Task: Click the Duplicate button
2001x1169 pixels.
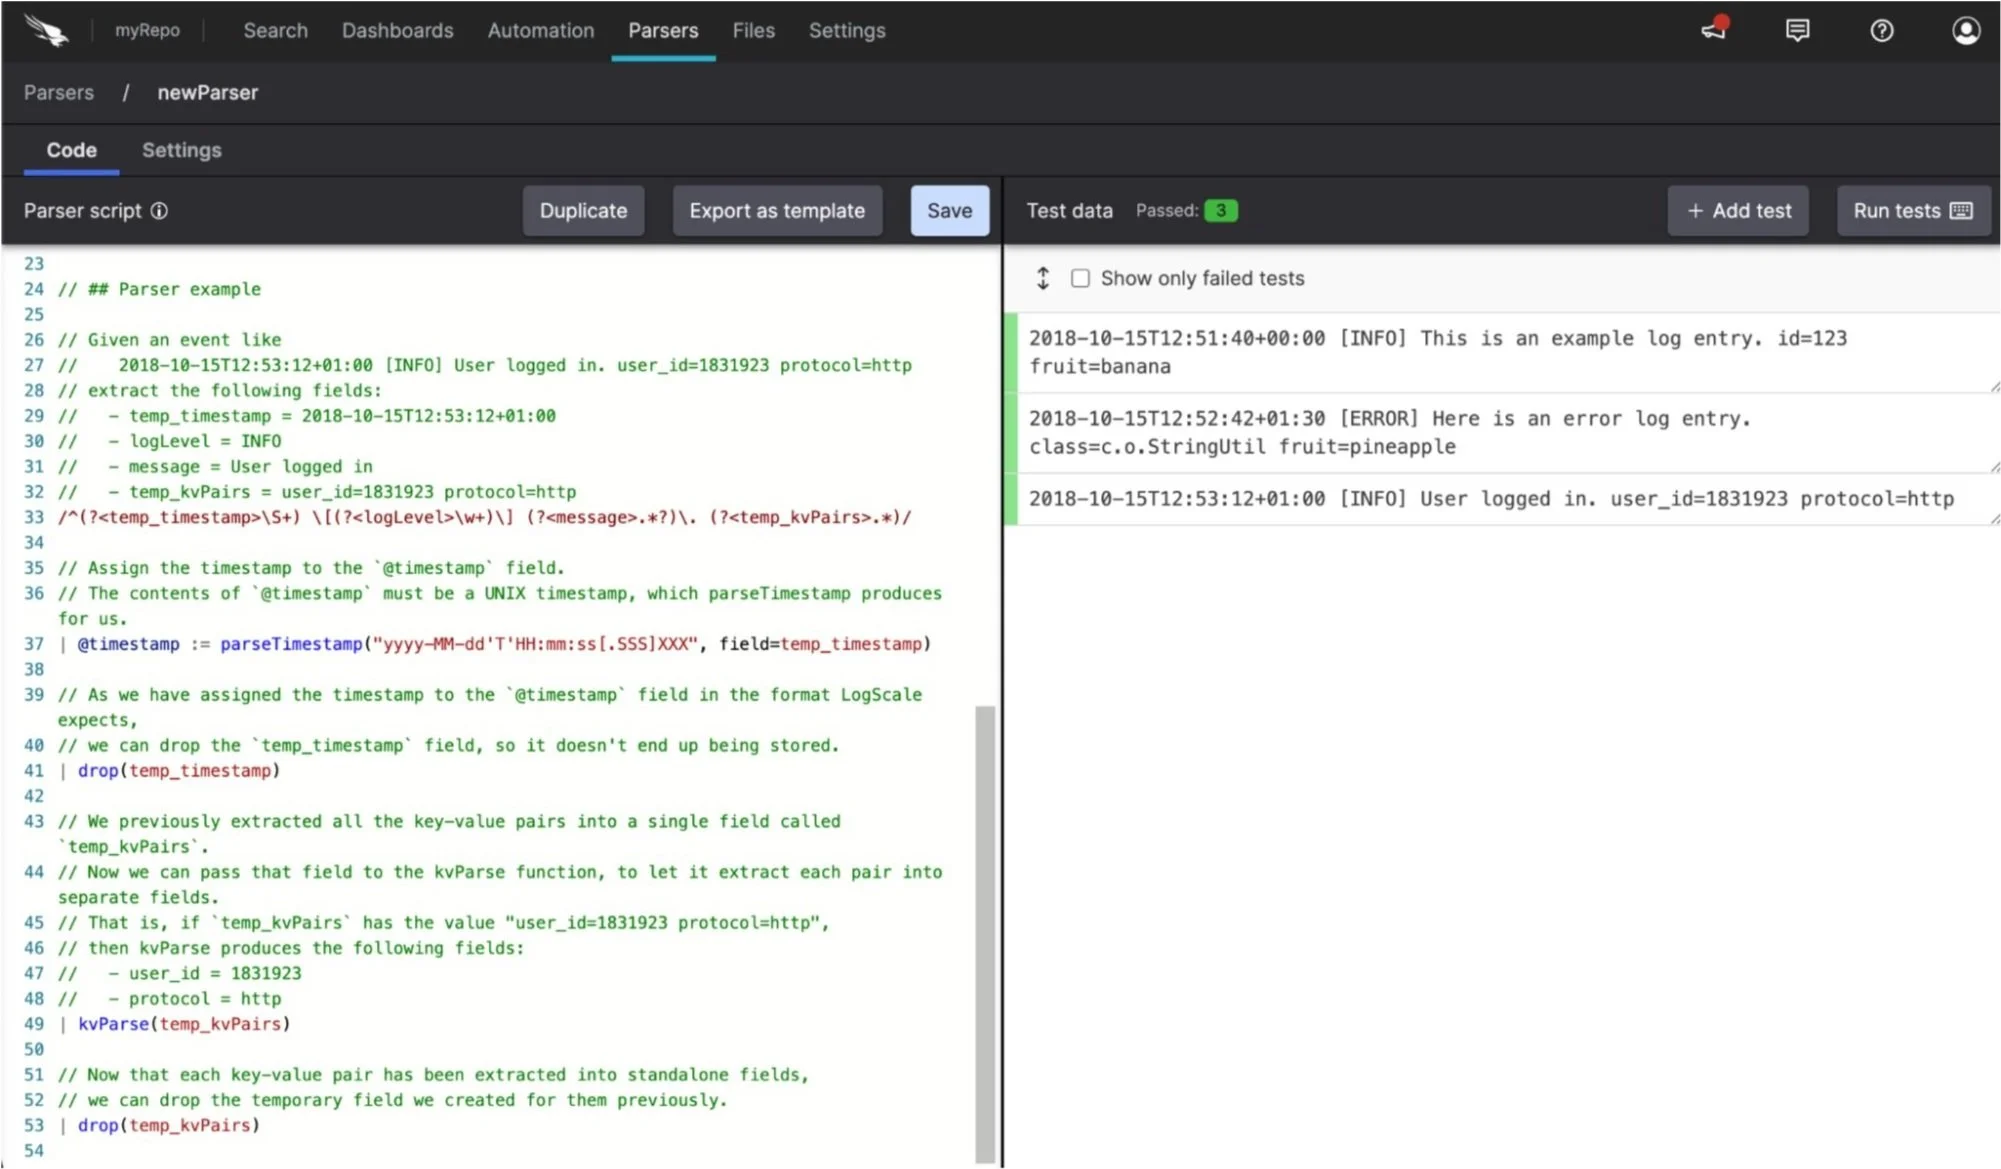Action: [583, 211]
